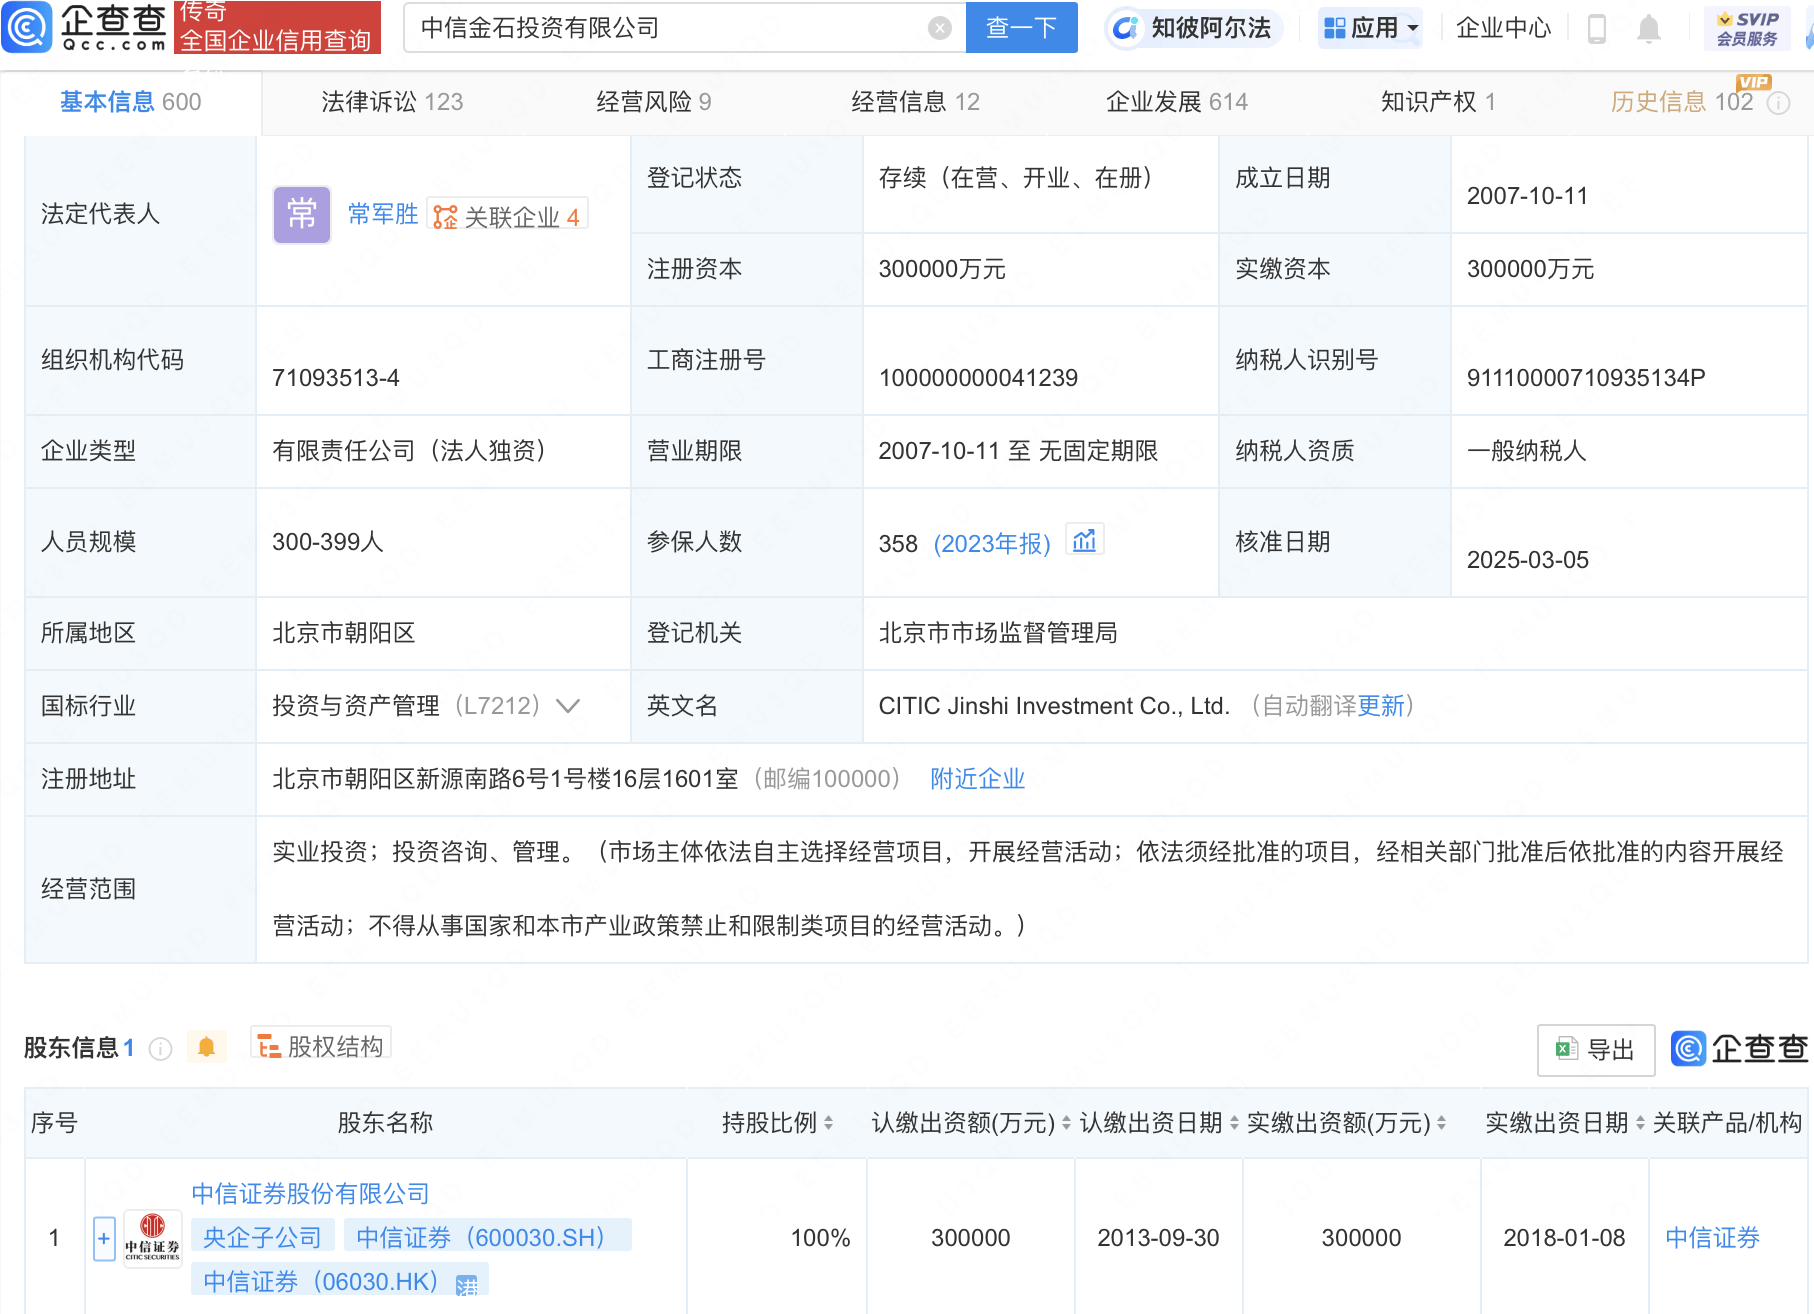Open shareholder 中信证券股份有限公司 page

310,1194
